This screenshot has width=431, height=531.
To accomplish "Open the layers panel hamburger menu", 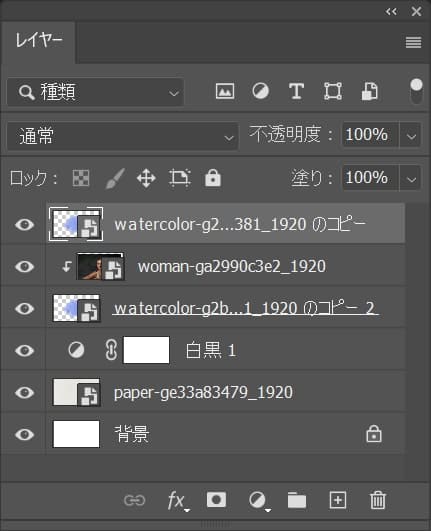I will pos(413,42).
